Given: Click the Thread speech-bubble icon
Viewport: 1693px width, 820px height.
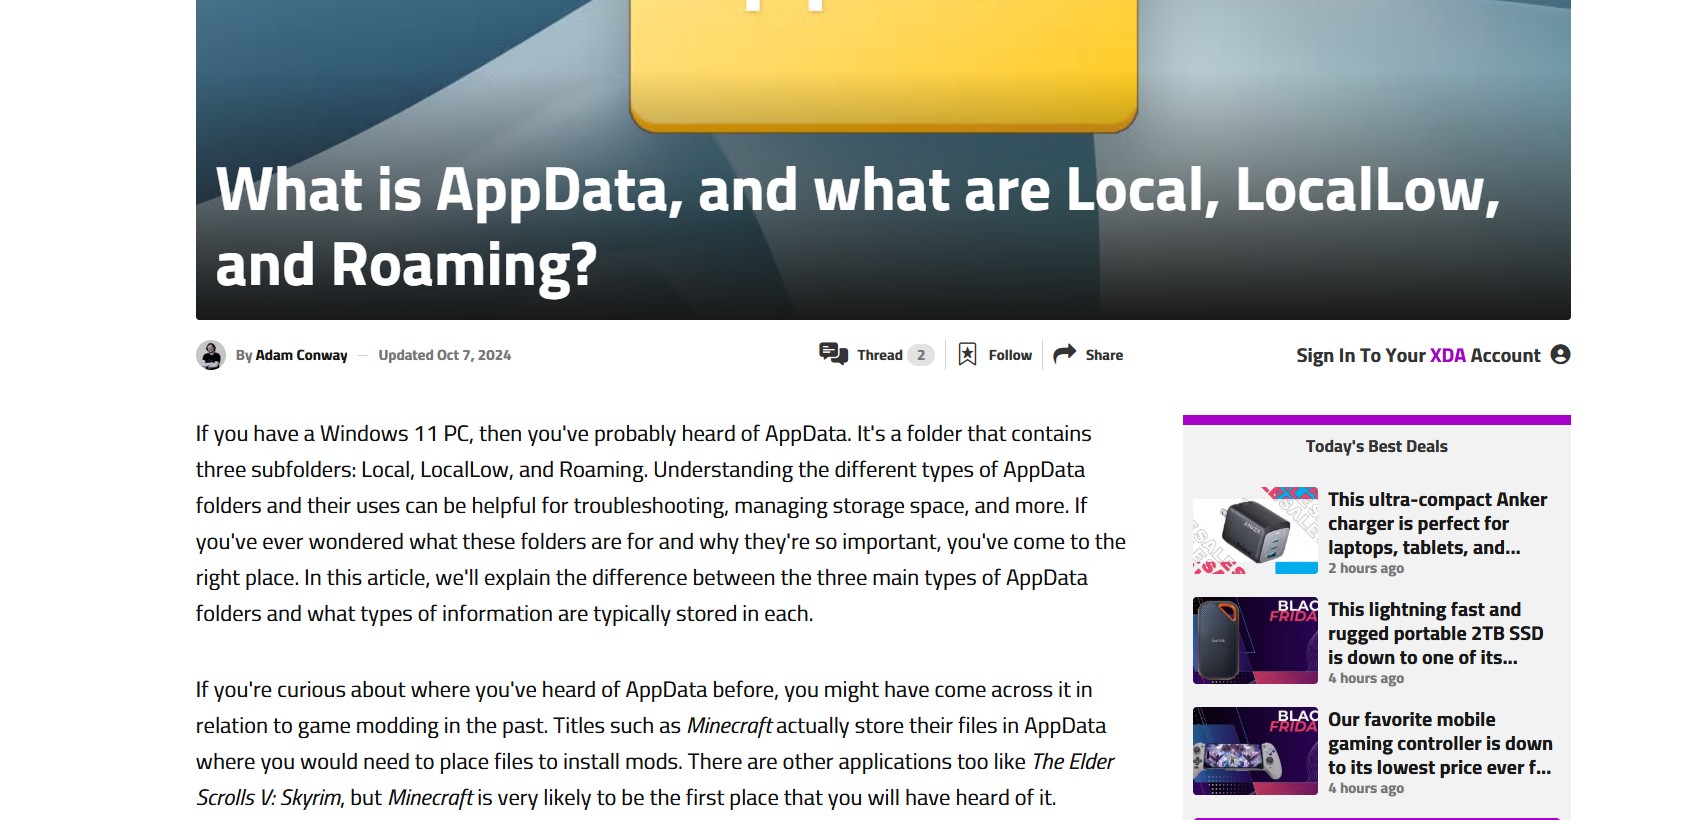Looking at the screenshot, I should tap(833, 354).
